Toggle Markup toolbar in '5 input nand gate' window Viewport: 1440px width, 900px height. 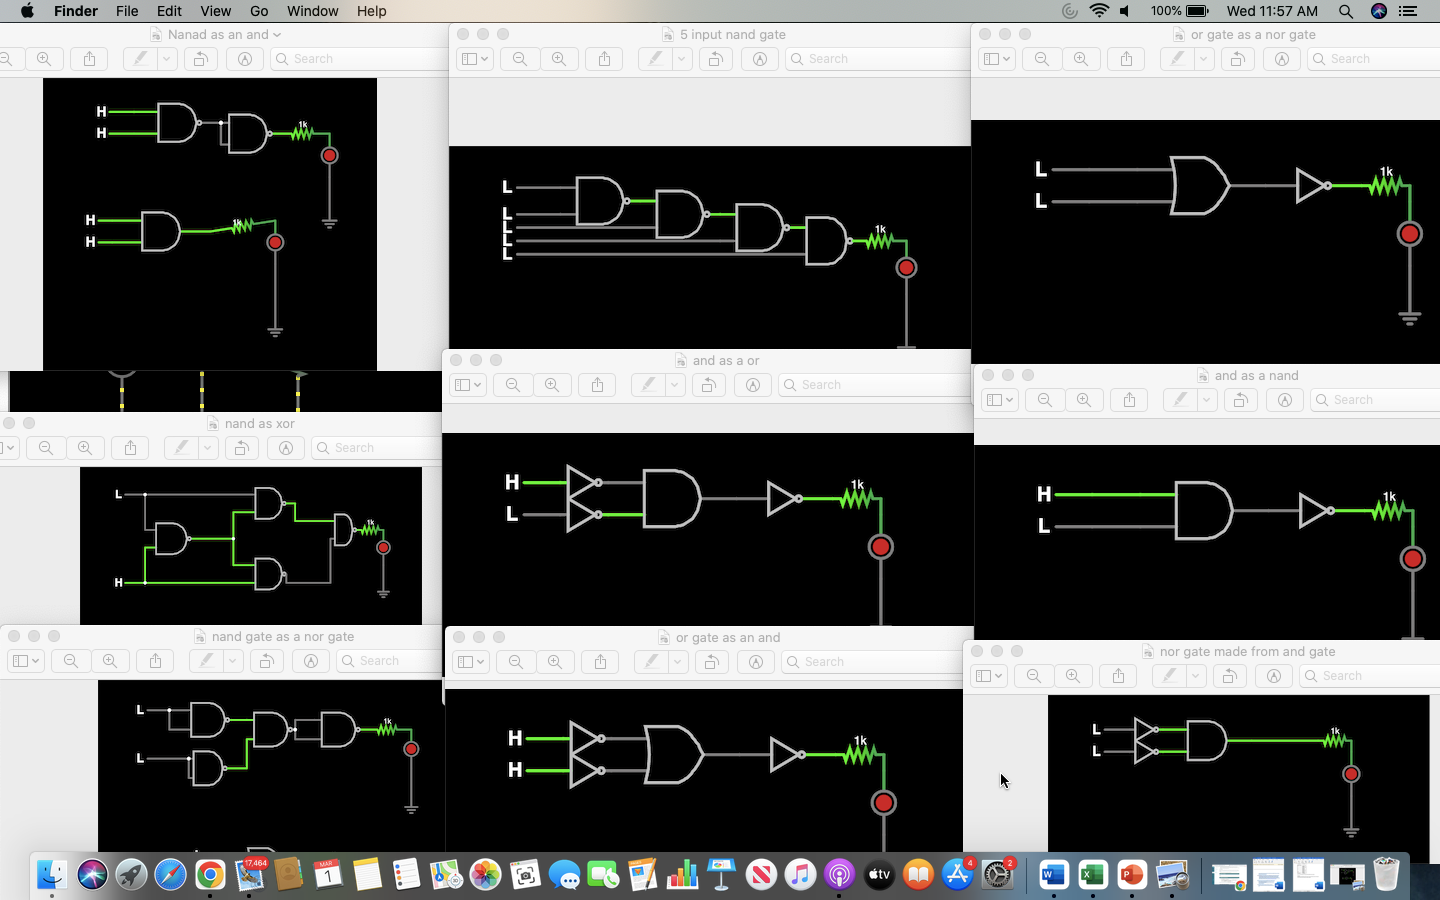(x=760, y=59)
